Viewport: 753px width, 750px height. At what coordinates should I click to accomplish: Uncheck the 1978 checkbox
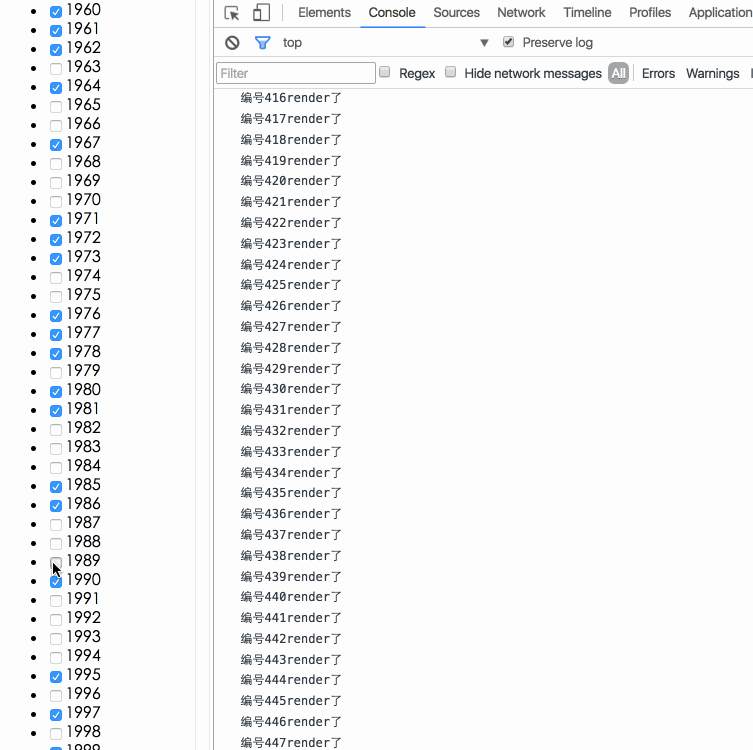[x=56, y=354]
